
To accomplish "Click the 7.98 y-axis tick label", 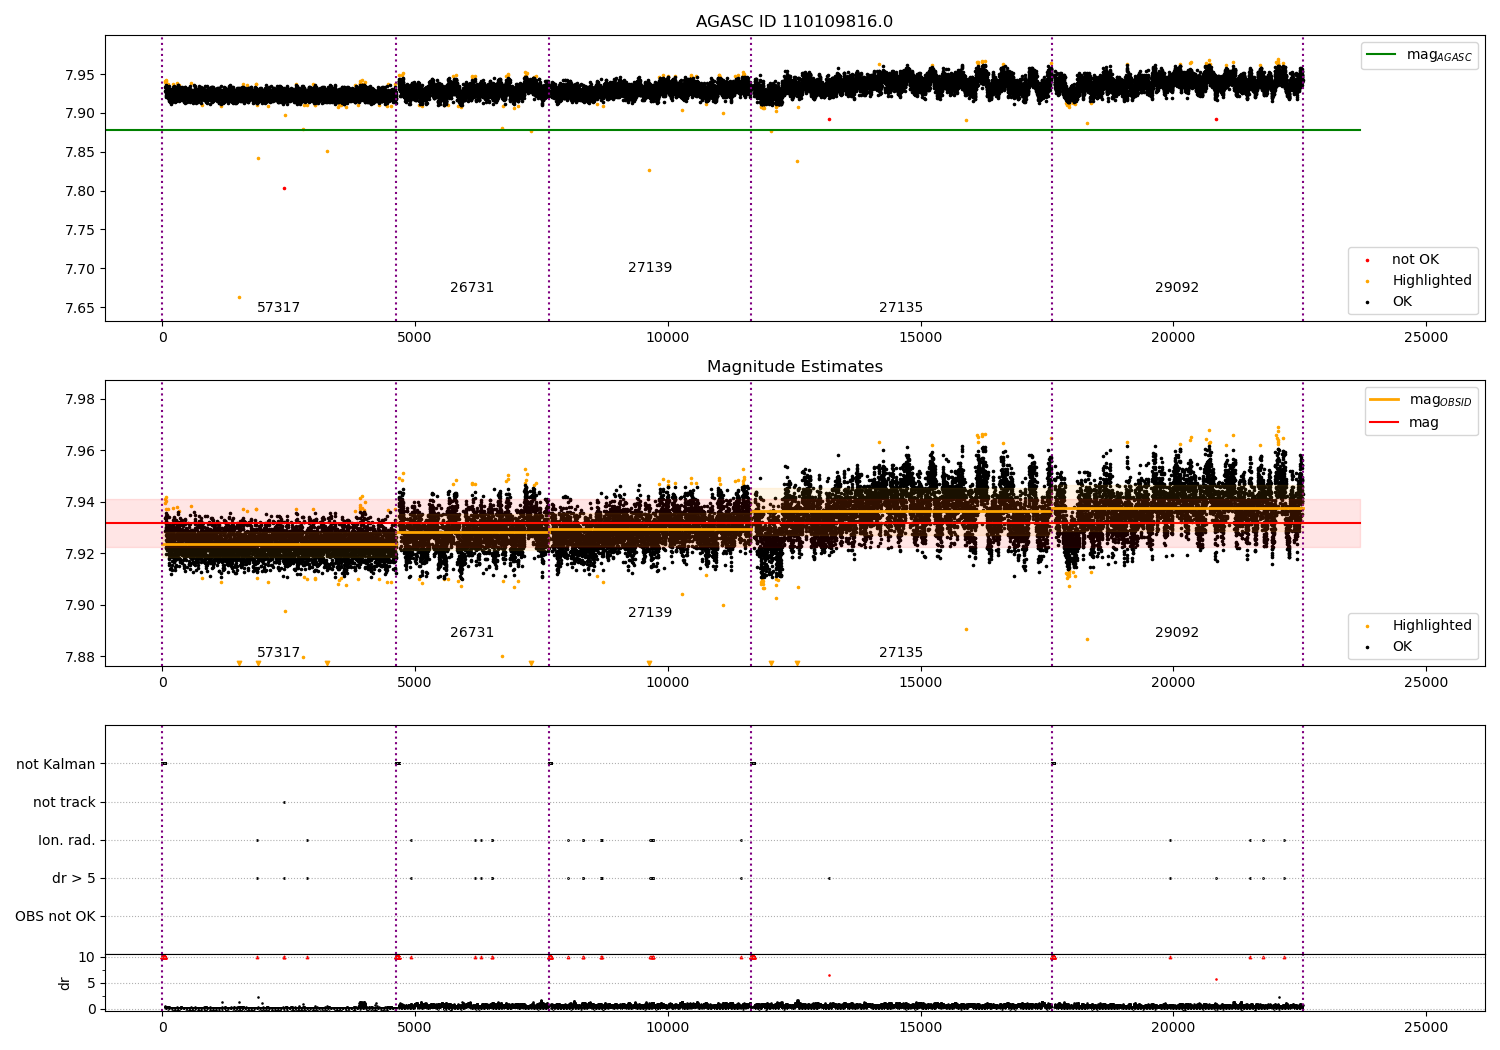I will pos(80,400).
